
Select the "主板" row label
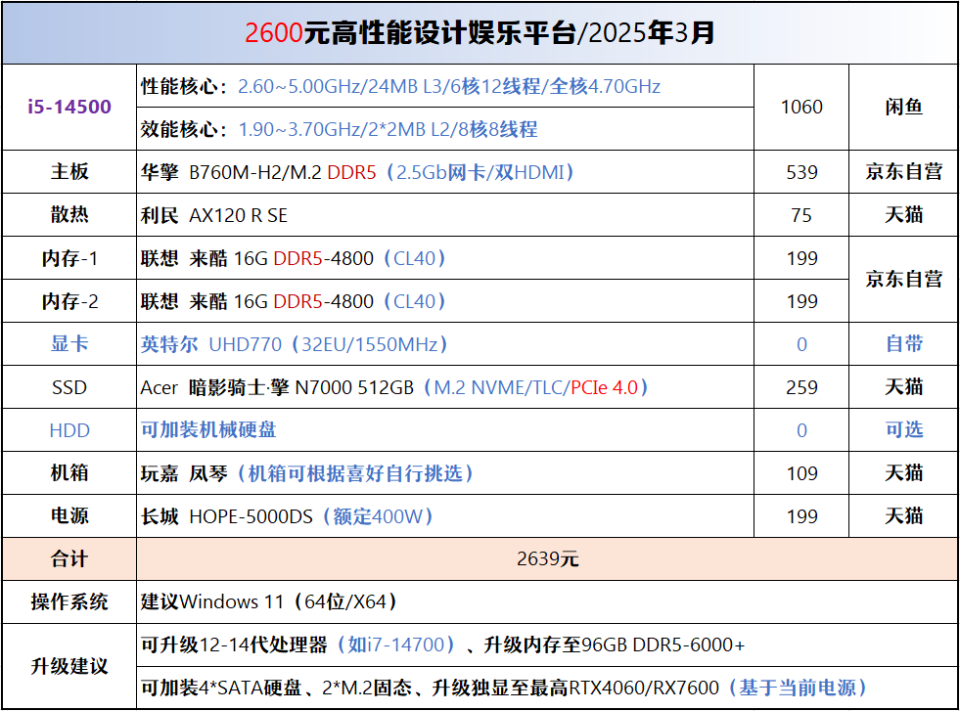point(69,171)
